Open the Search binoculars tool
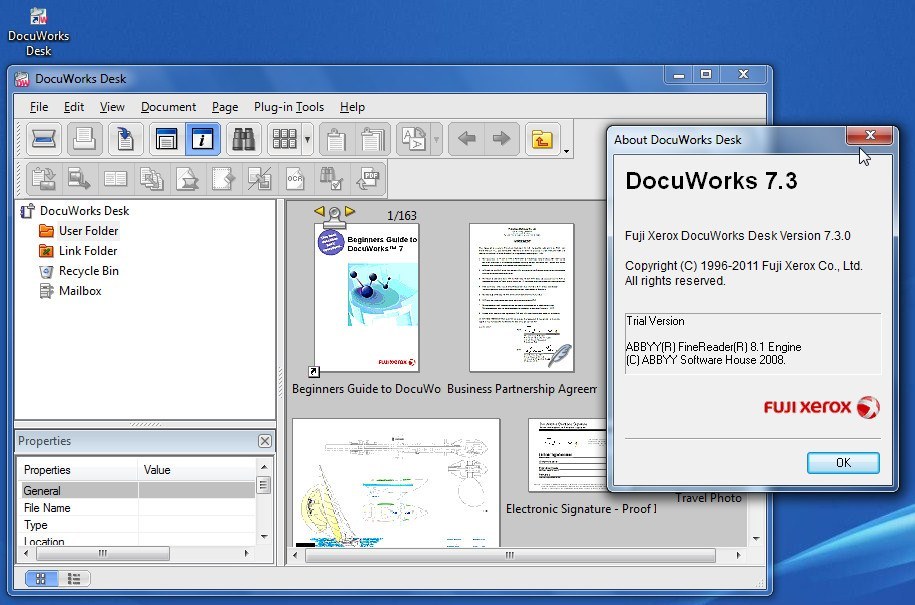Viewport: 915px width, 605px height. [242, 139]
